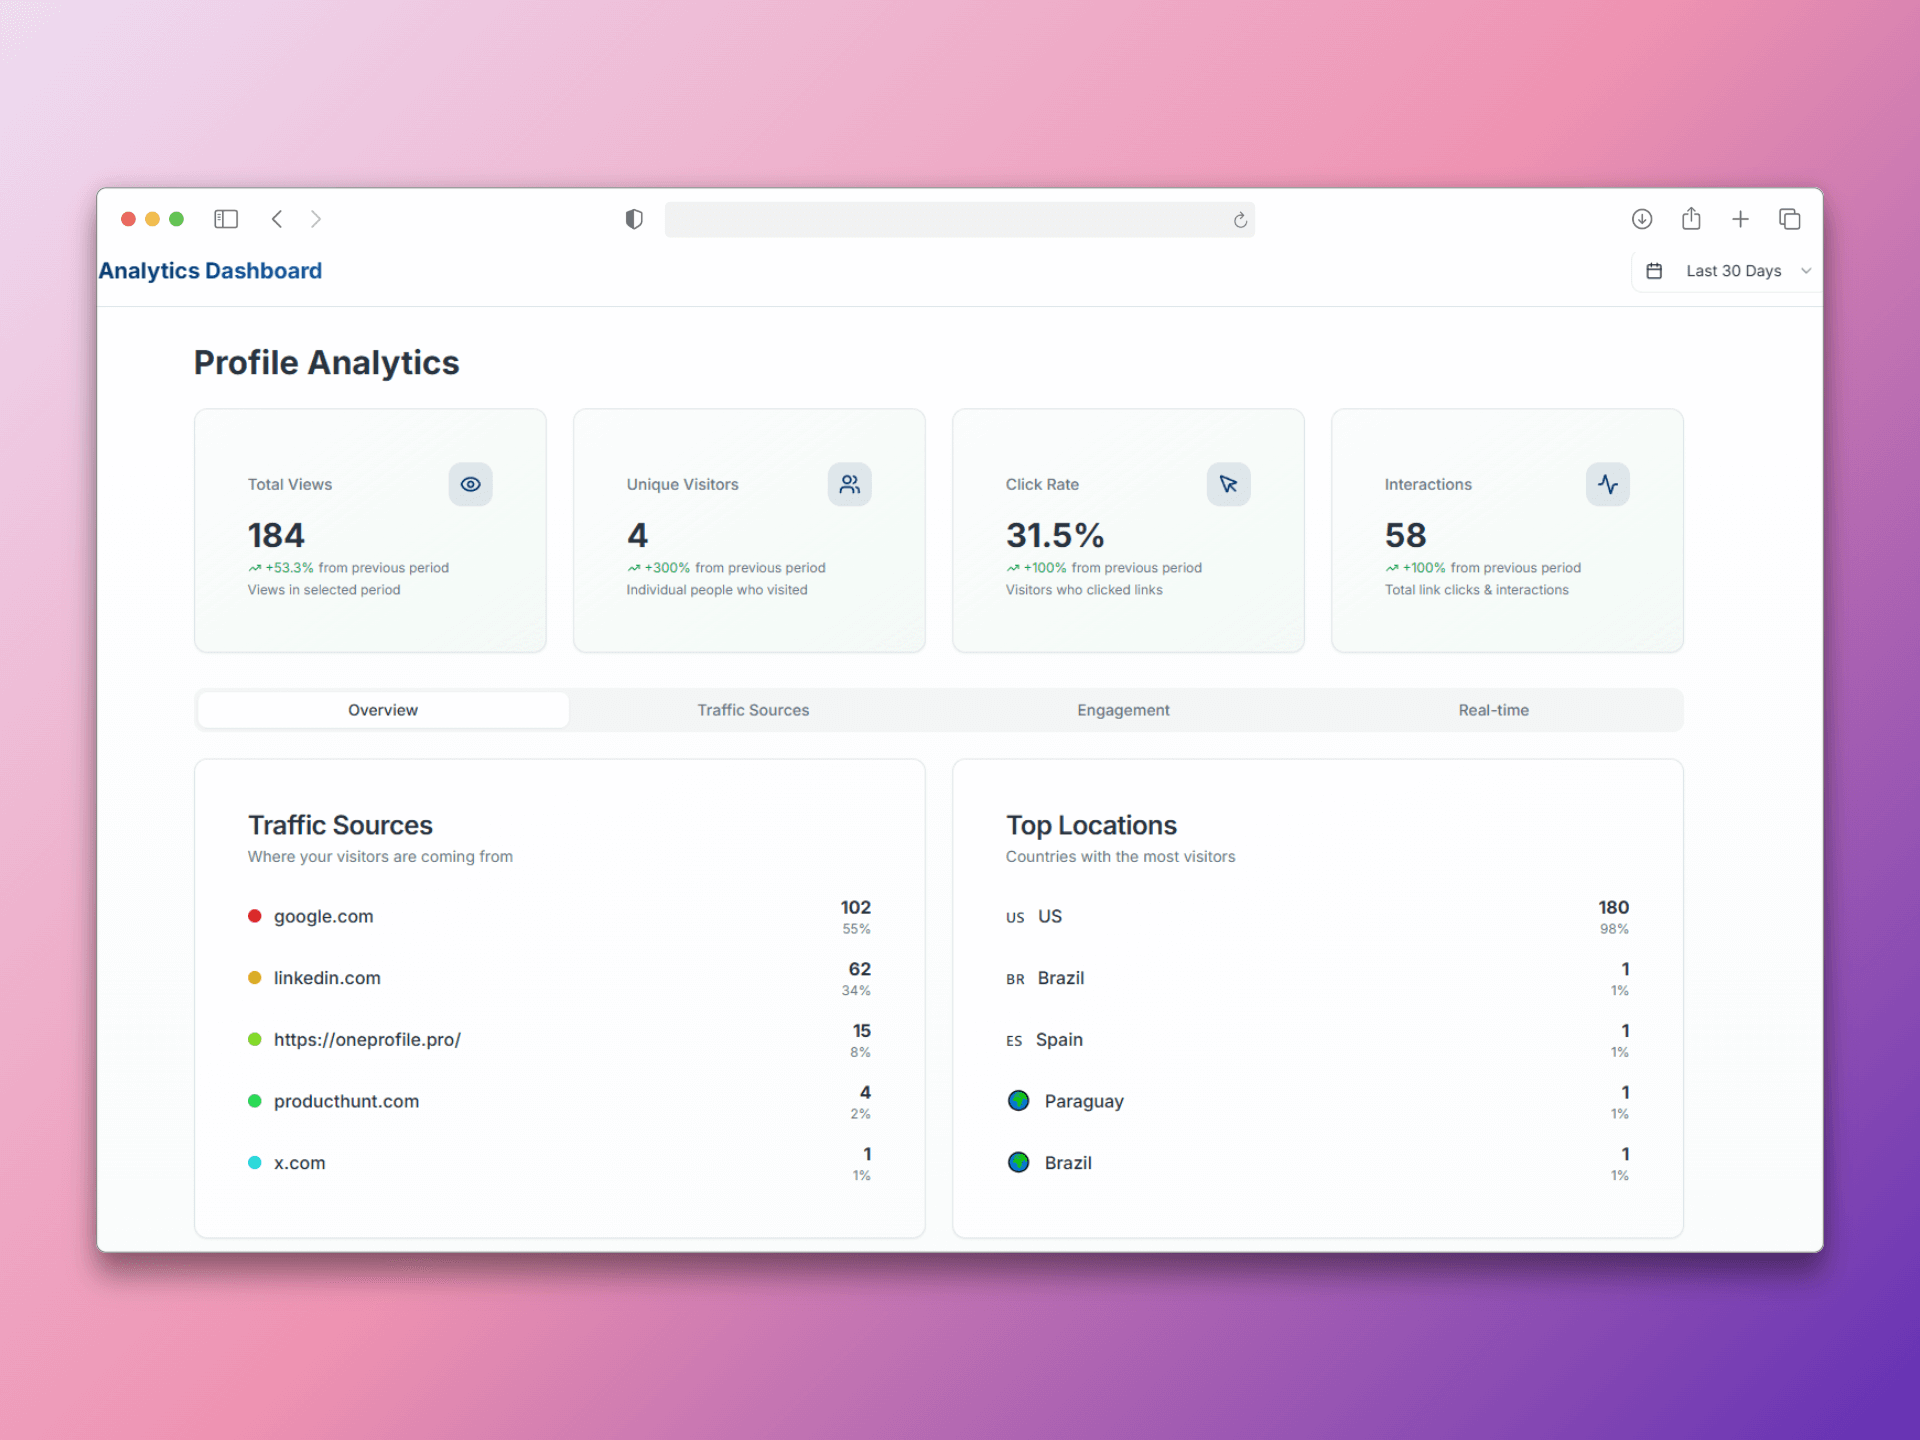
Task: Click the reload icon in the address bar
Action: (x=1239, y=220)
